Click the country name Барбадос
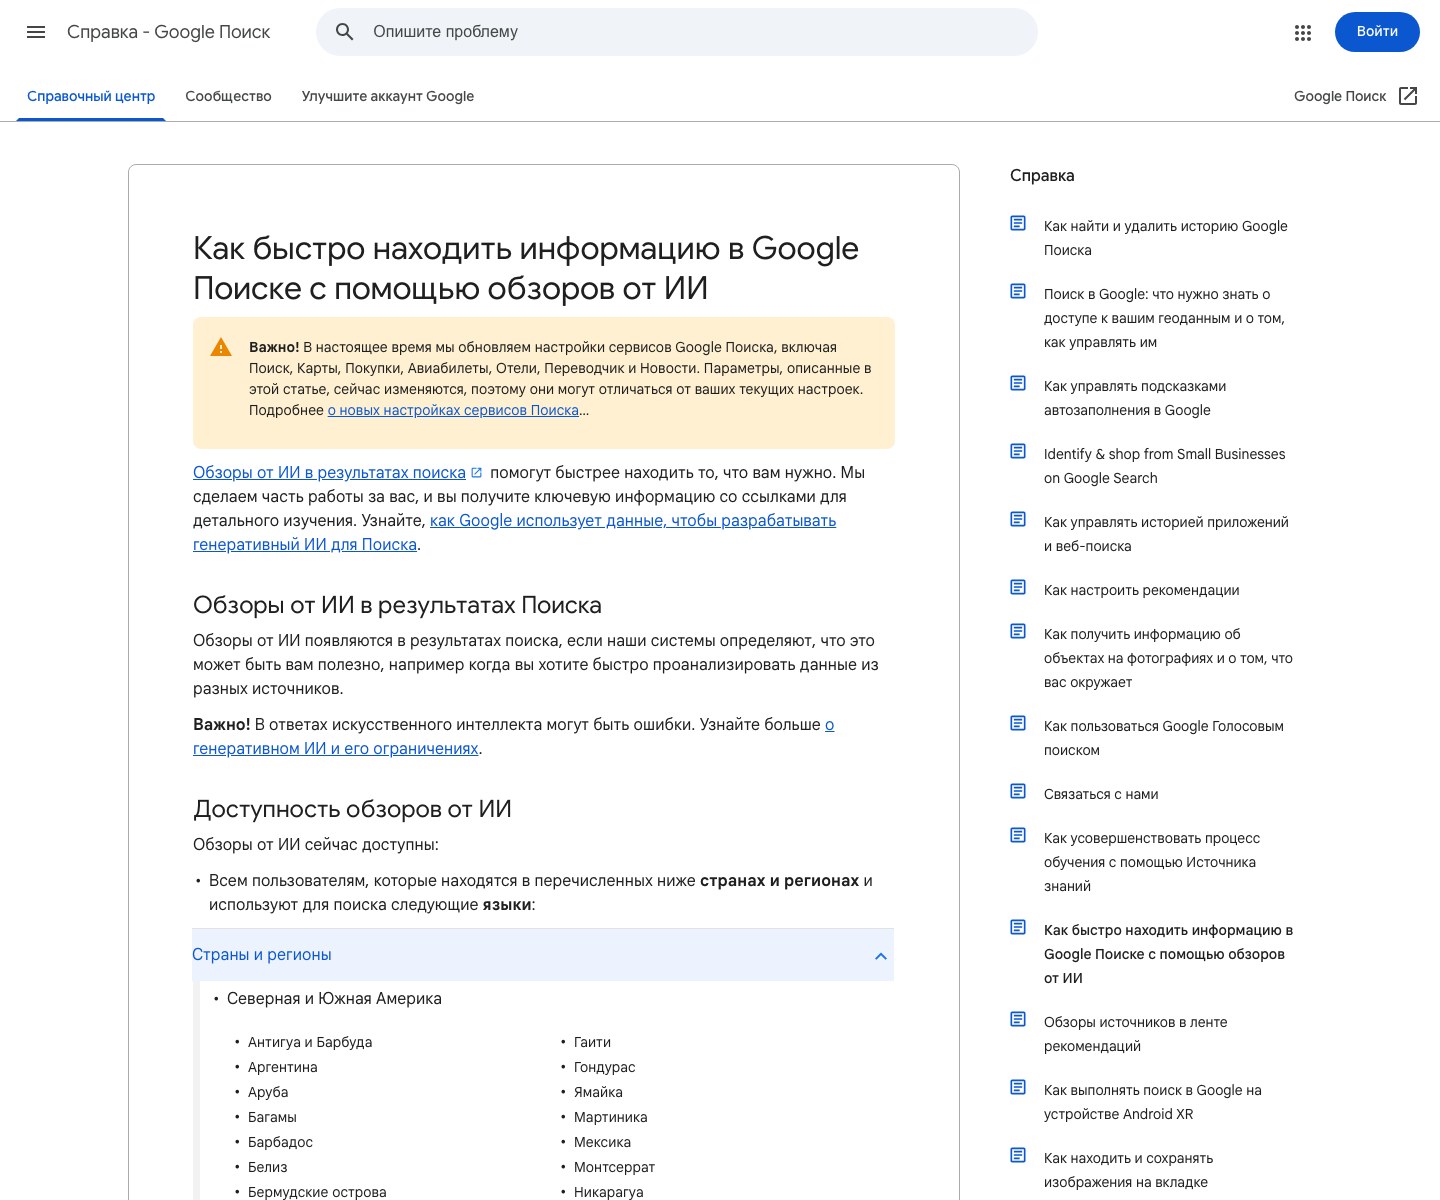 [280, 1142]
